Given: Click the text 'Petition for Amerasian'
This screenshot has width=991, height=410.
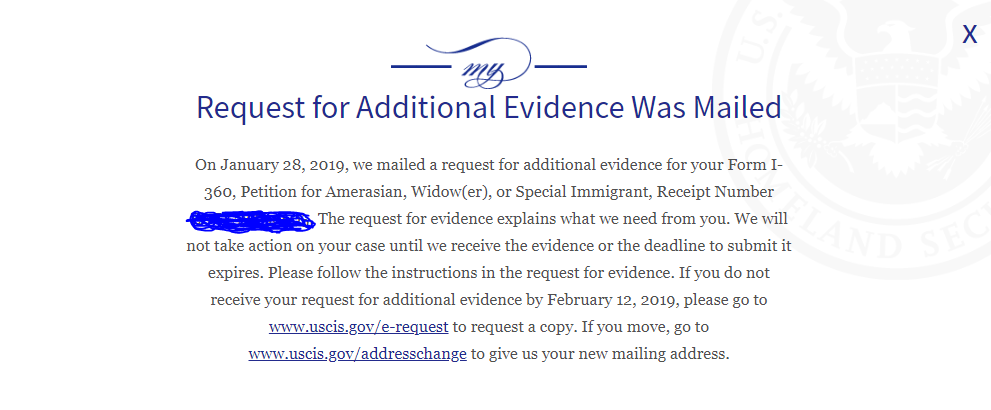Looking at the screenshot, I should pyautogui.click(x=324, y=192).
